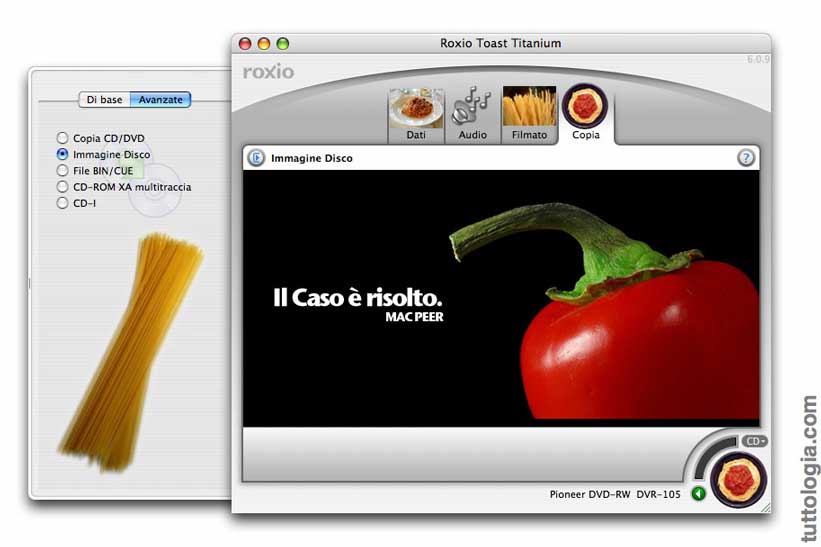The image size is (821, 547).
Task: Click the Roxio Toast Titanium title text
Action: [x=500, y=43]
